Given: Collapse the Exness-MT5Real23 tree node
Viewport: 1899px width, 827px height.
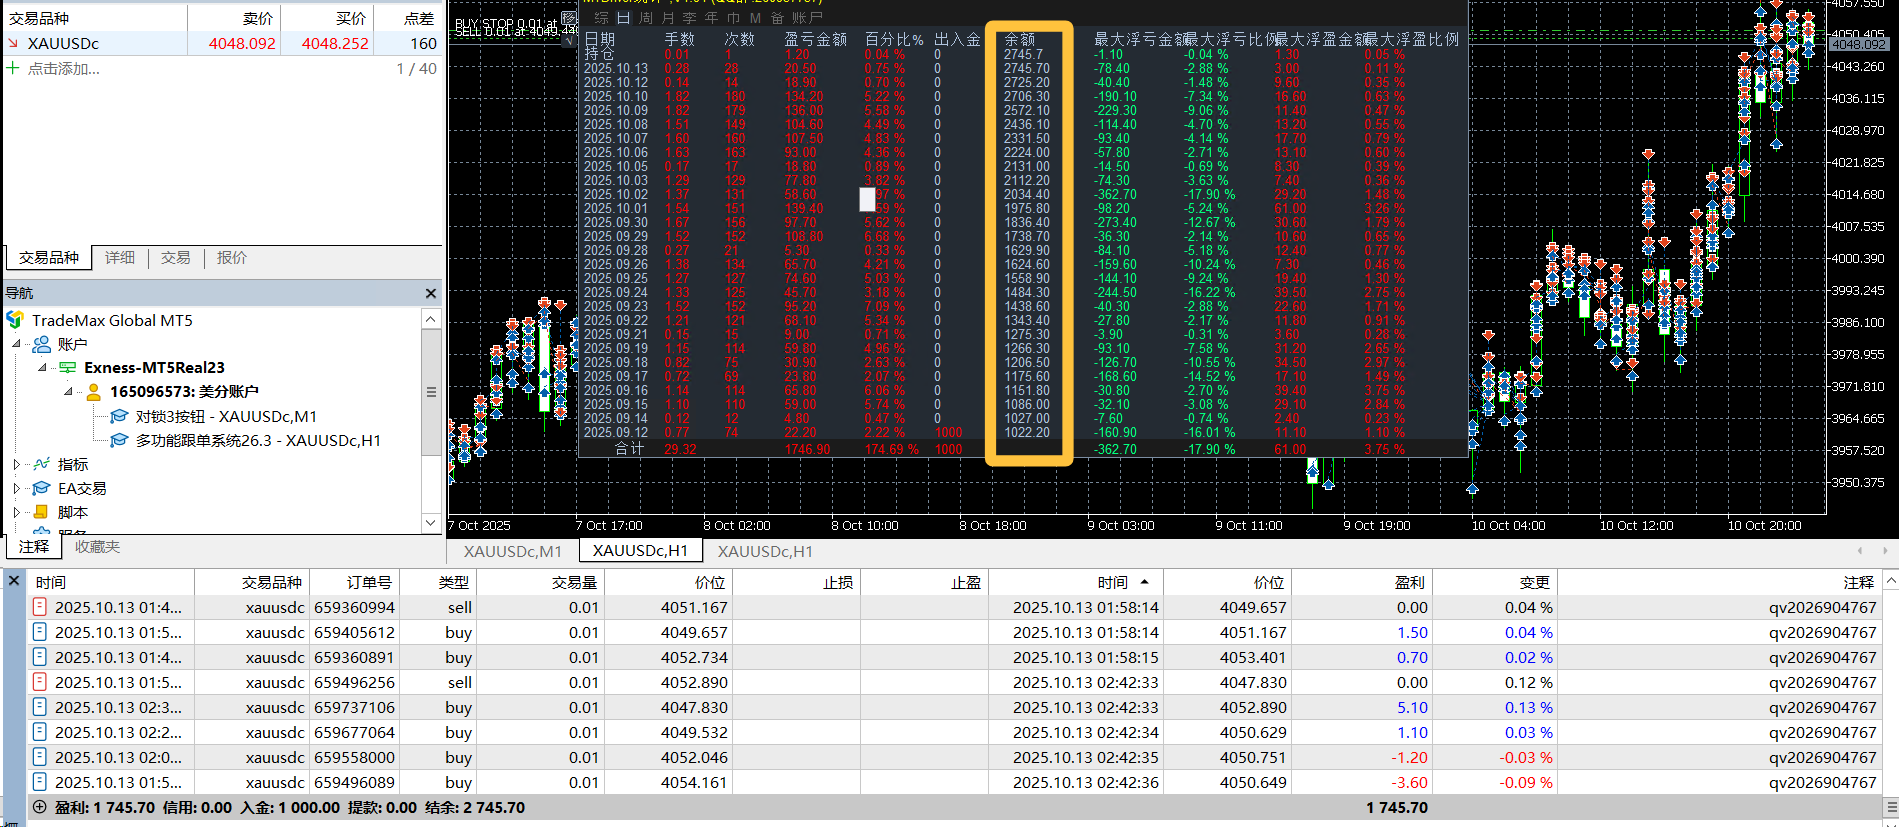Looking at the screenshot, I should [43, 367].
